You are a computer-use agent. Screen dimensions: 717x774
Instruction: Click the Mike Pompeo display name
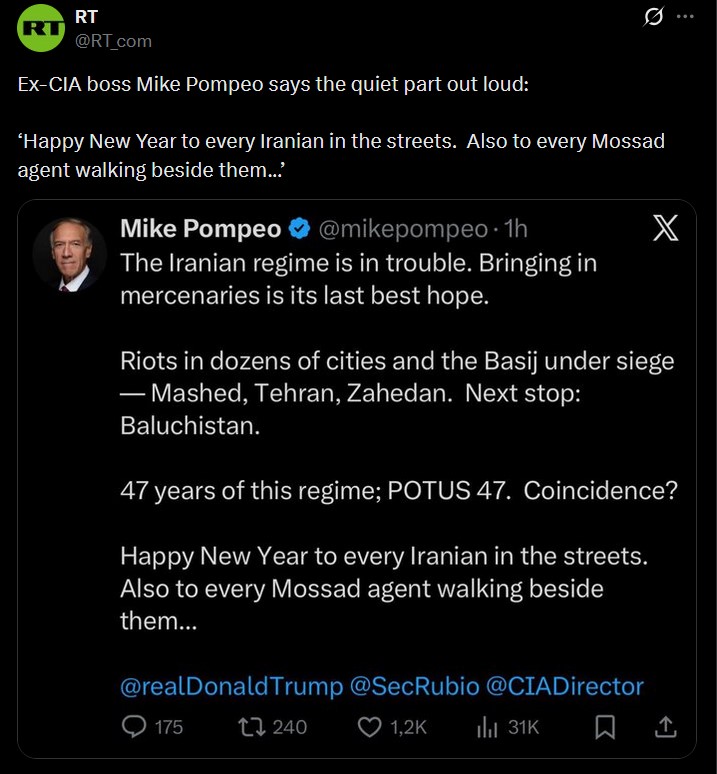(x=200, y=229)
